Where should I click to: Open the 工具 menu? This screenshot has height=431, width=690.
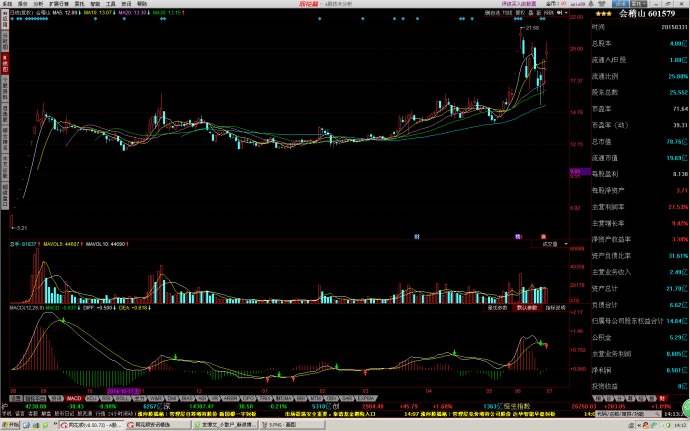(110, 4)
